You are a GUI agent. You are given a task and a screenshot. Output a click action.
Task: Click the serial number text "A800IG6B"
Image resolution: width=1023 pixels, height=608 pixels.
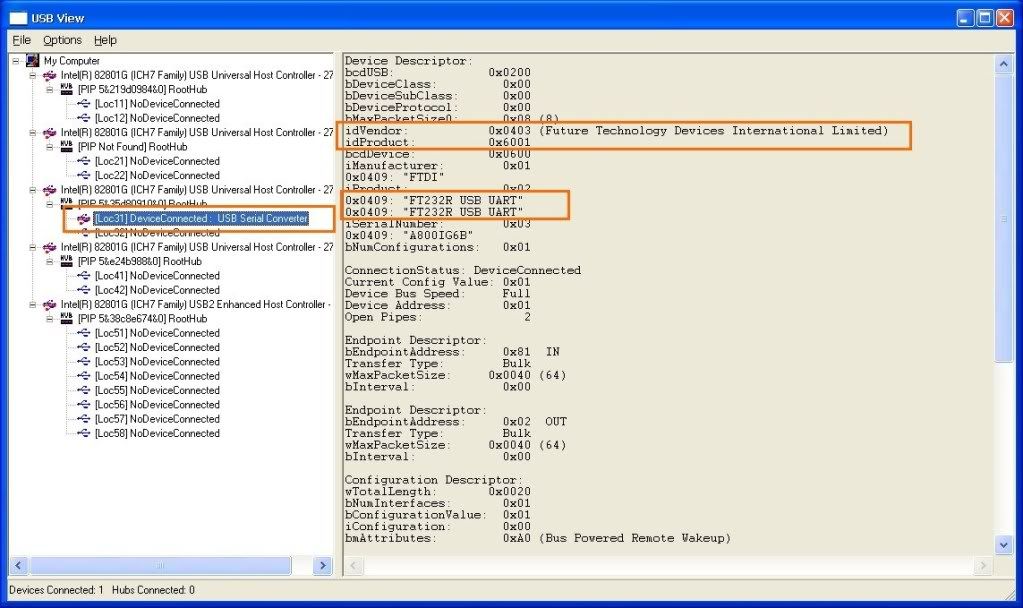pos(438,236)
